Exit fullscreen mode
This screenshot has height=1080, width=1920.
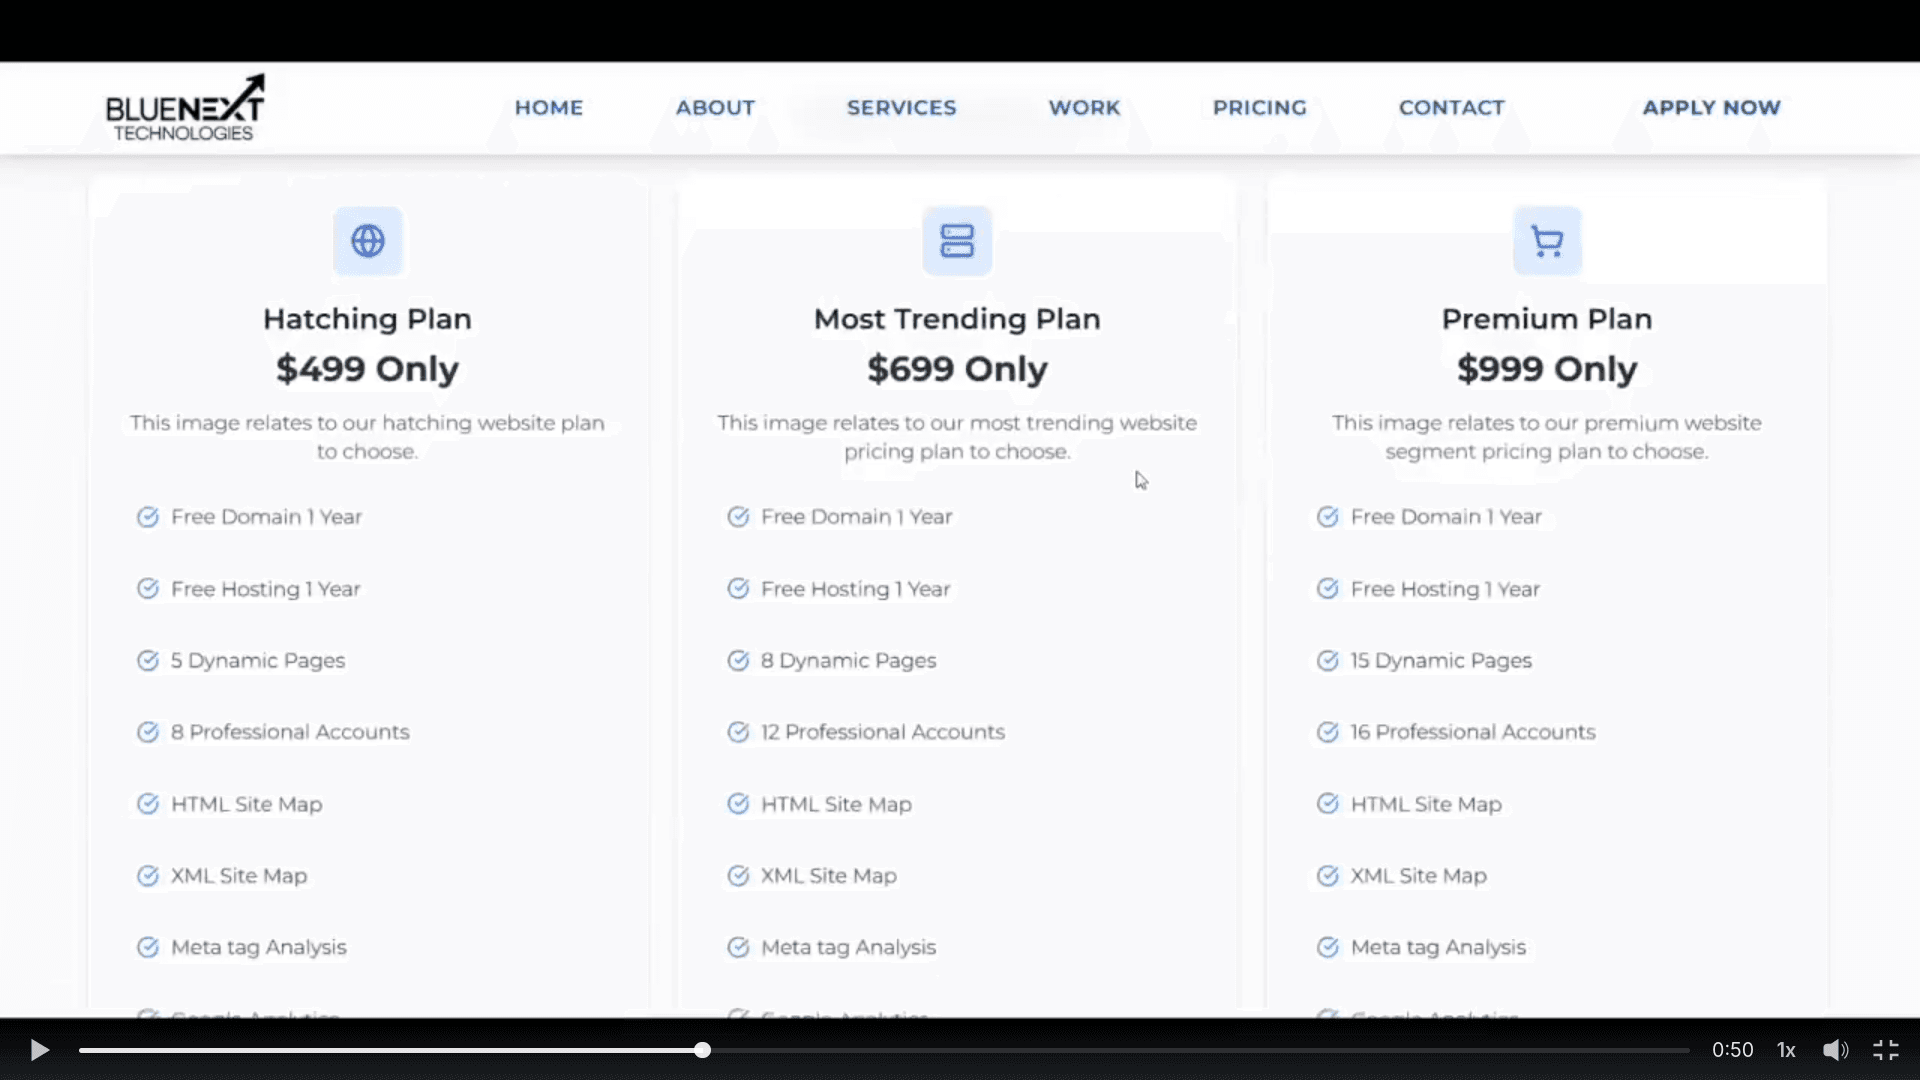1886,1050
